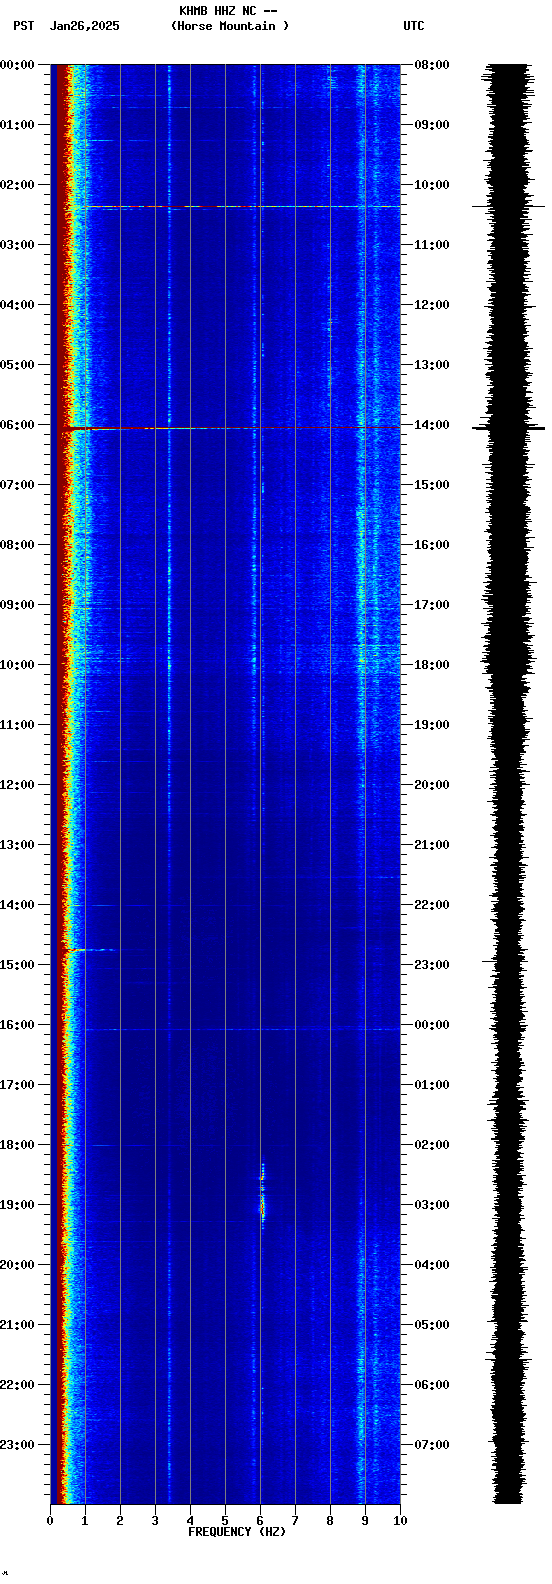Click the 0 Hz frequency tick label

(x=50, y=1521)
